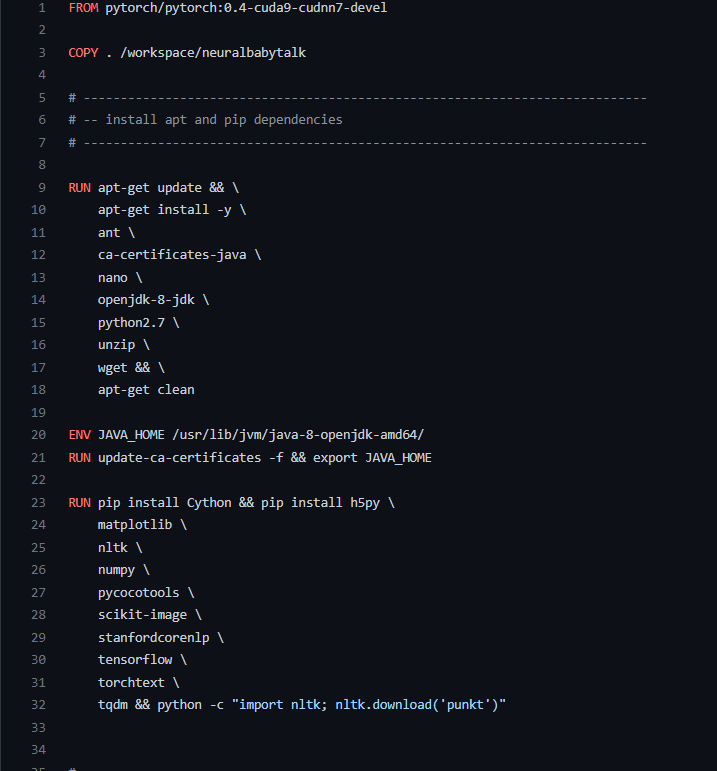Click the RUN keyword on line 21
Viewport: 717px width, 771px height.
(x=80, y=458)
